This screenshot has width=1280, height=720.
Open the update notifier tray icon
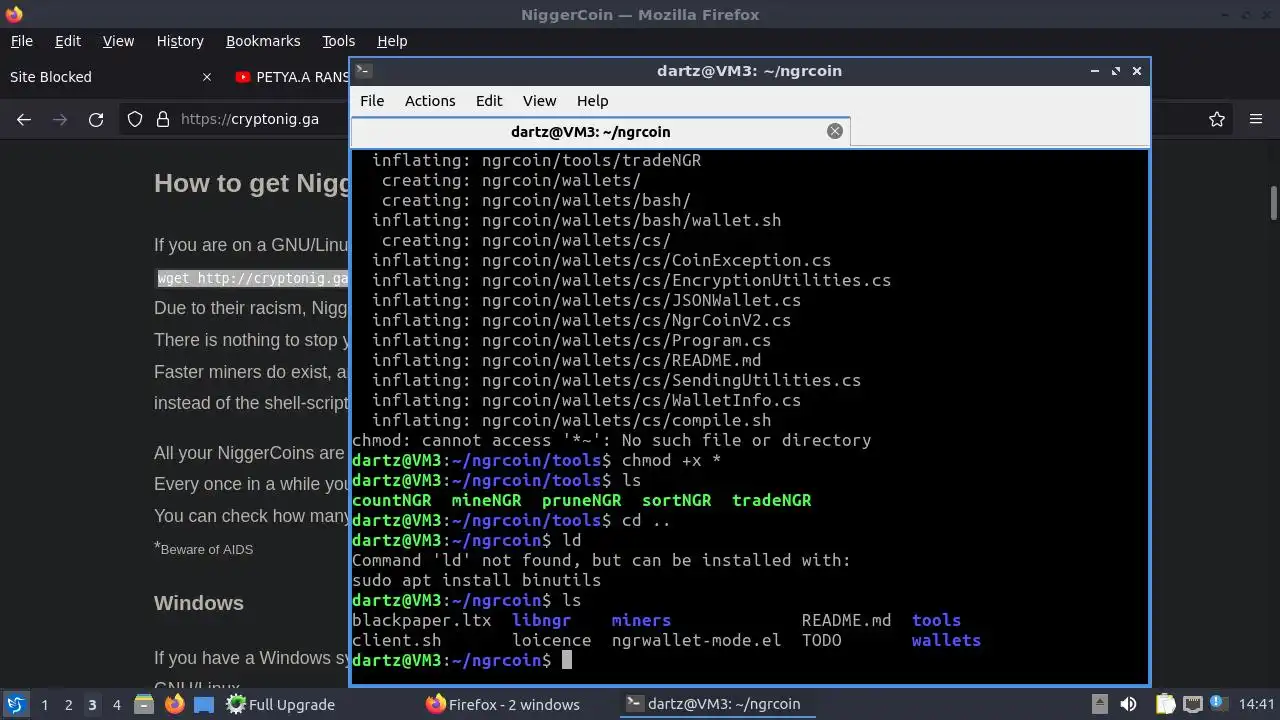coord(1219,704)
